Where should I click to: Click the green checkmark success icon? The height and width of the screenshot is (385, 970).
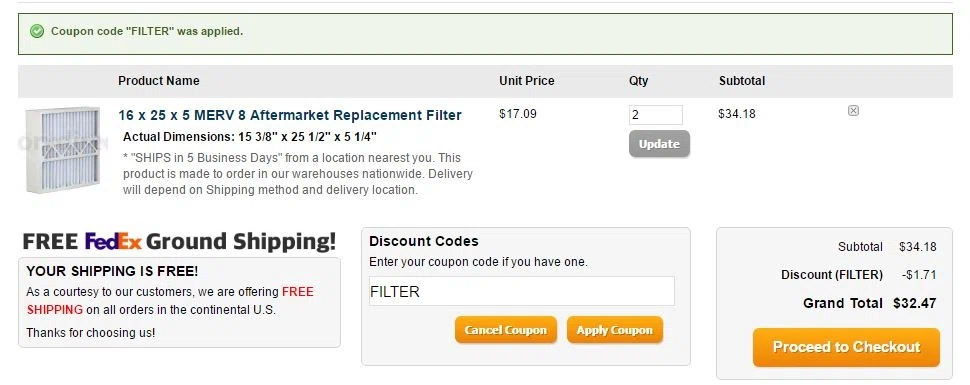[37, 31]
